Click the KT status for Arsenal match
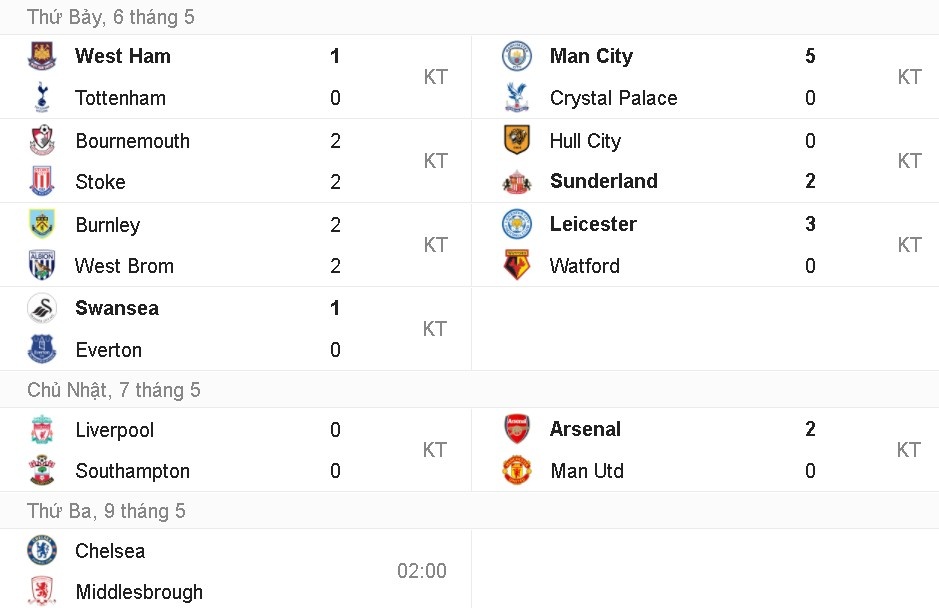939x608 pixels. pos(908,450)
